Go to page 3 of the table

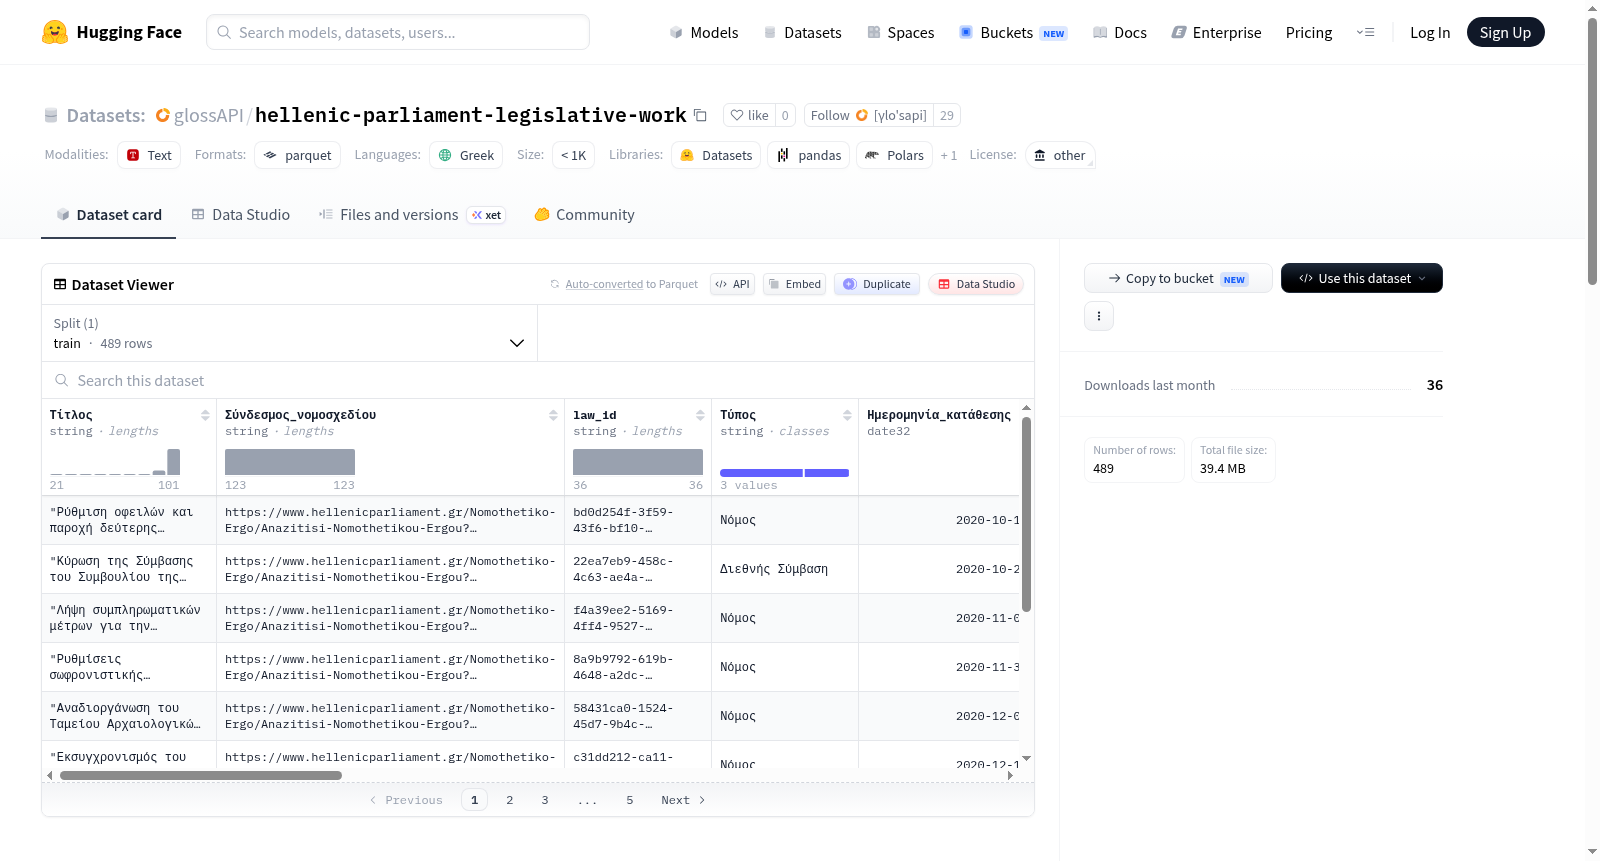click(x=545, y=800)
